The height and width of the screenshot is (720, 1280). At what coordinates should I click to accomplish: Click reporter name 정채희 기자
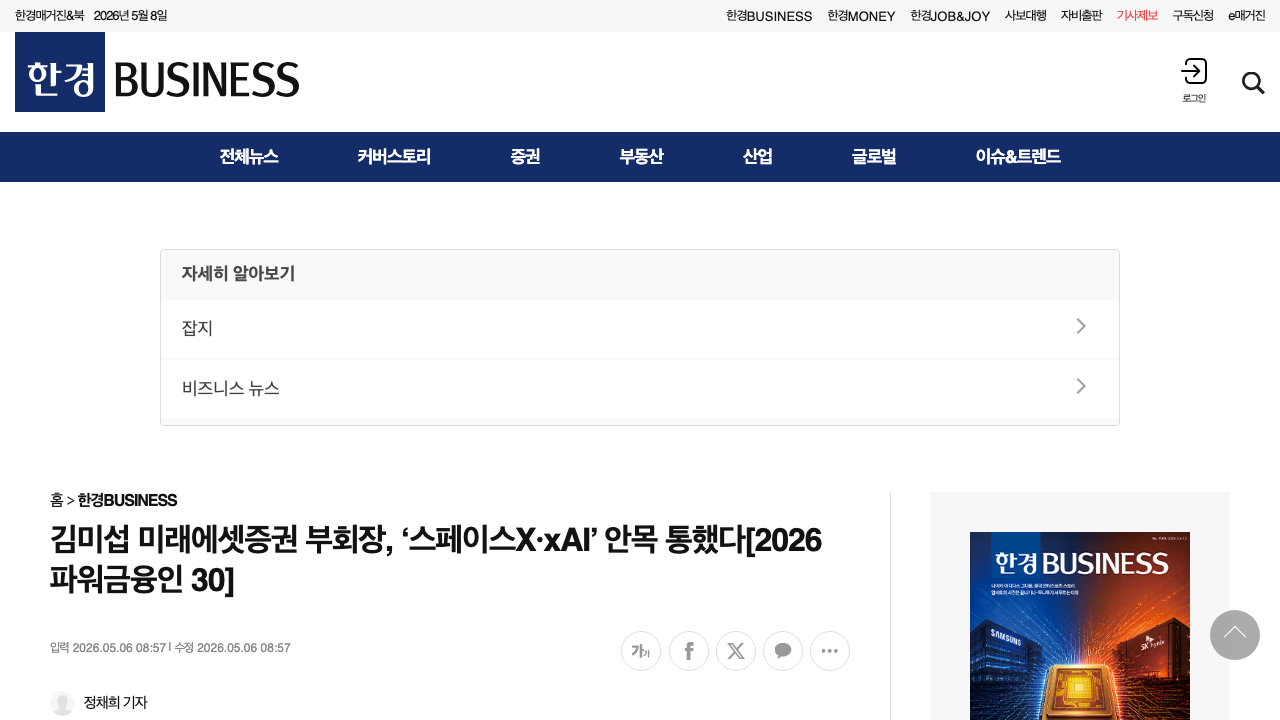point(115,703)
